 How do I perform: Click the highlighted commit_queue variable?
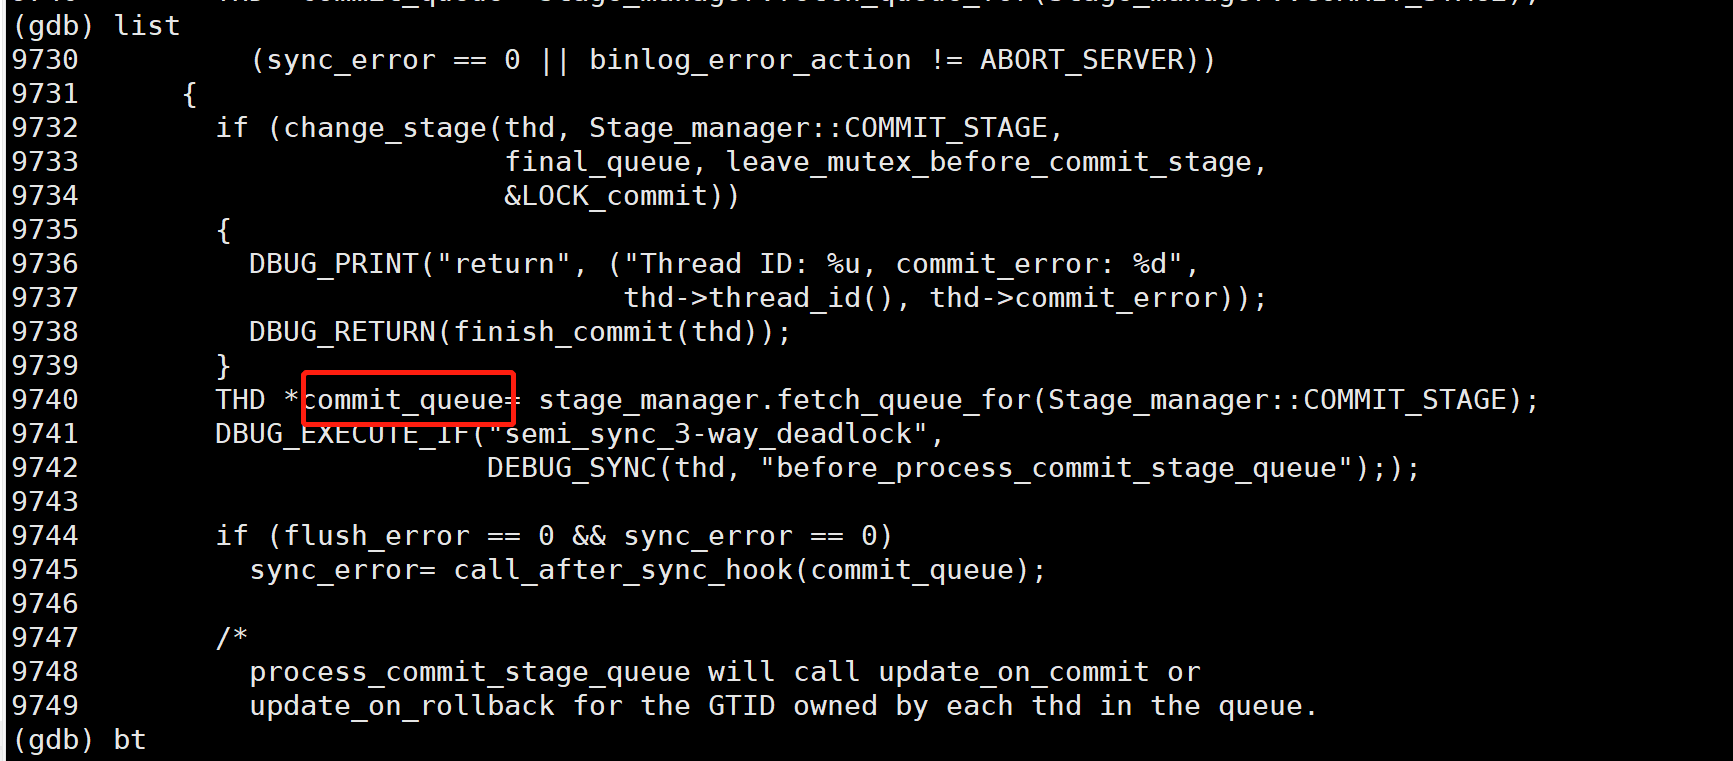[x=404, y=400]
